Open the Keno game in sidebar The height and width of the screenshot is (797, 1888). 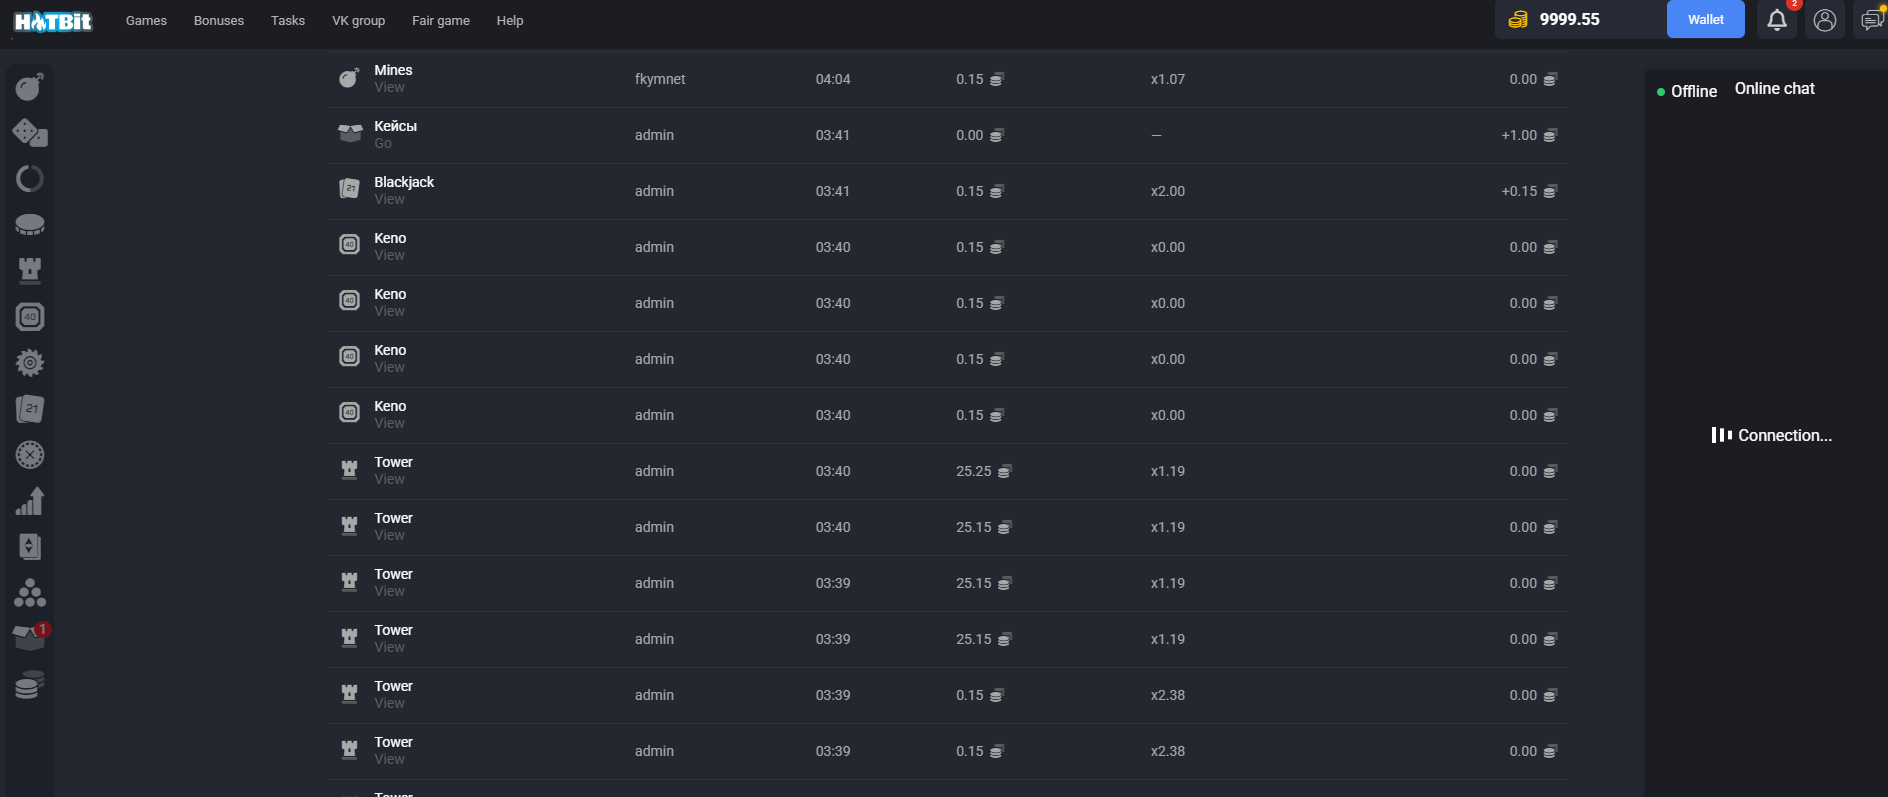[x=30, y=317]
